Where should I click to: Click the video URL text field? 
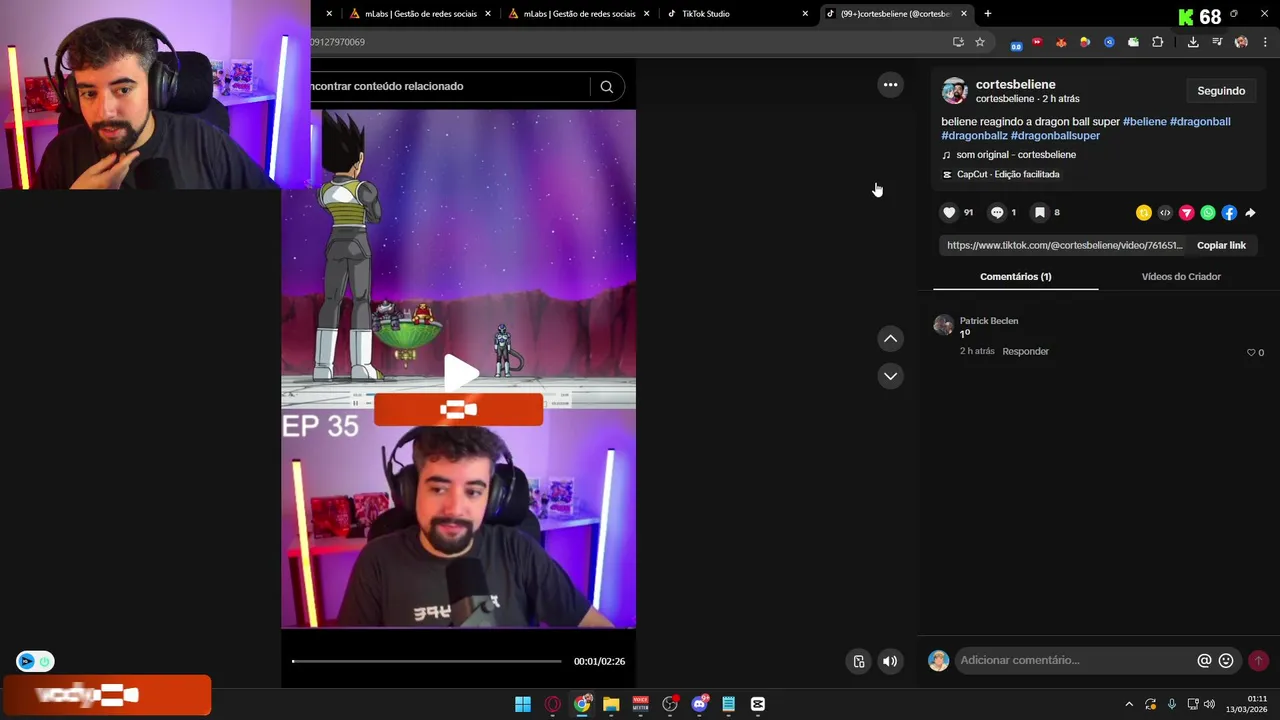(x=1064, y=245)
